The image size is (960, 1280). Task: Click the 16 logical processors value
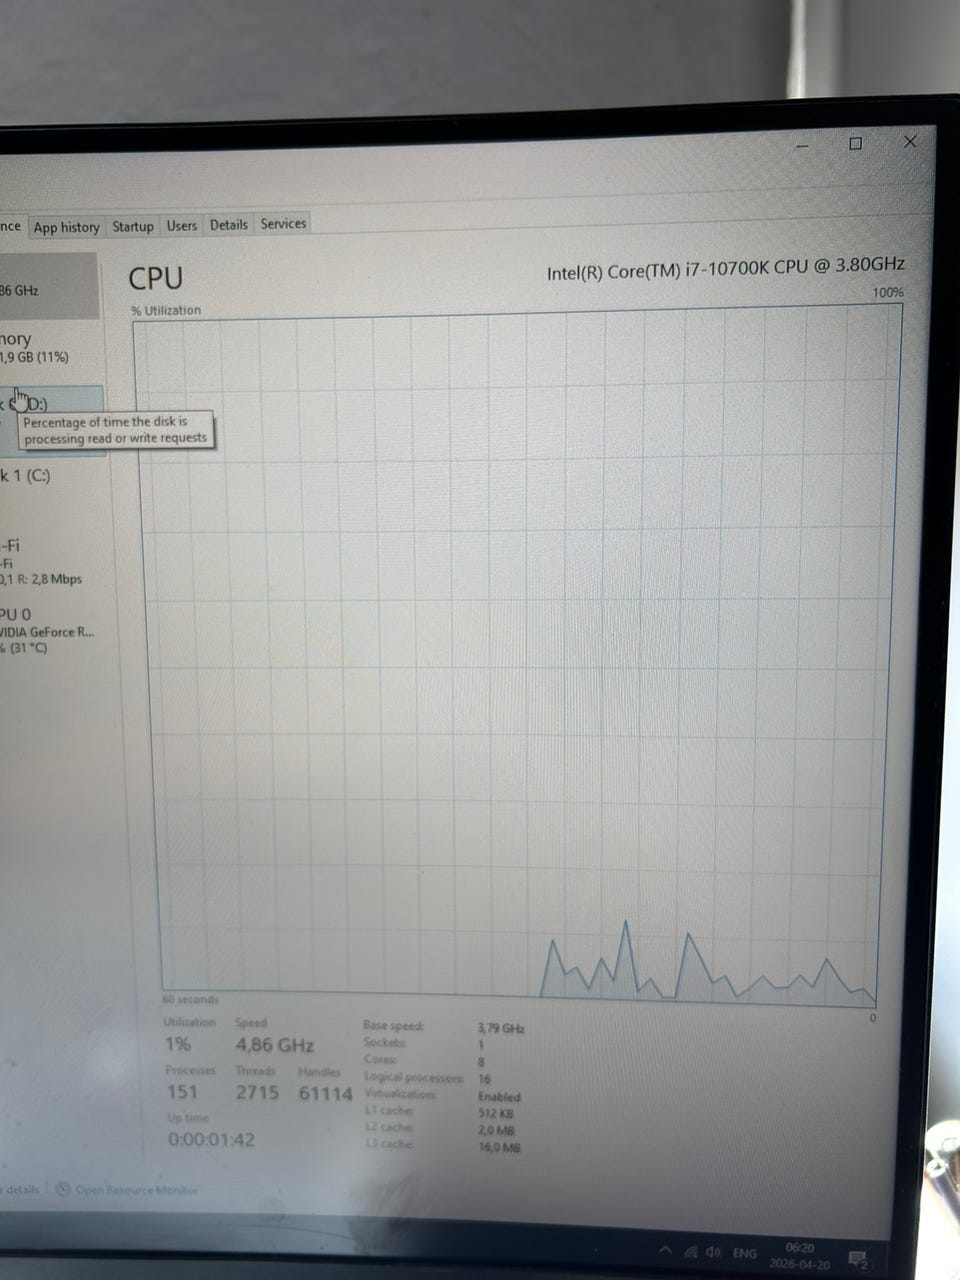click(x=484, y=1079)
